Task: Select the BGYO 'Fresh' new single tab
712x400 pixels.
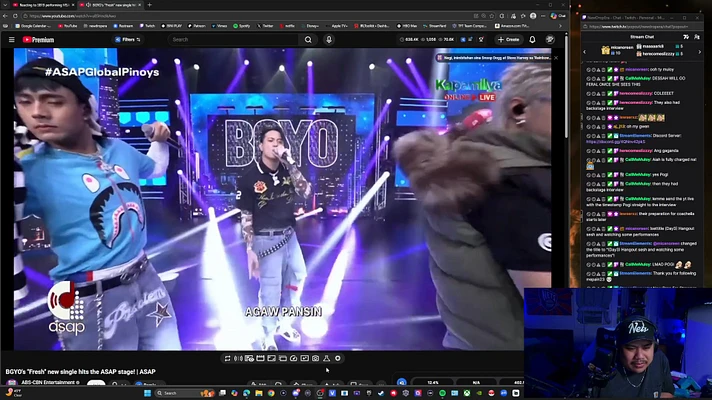Action: coord(110,5)
